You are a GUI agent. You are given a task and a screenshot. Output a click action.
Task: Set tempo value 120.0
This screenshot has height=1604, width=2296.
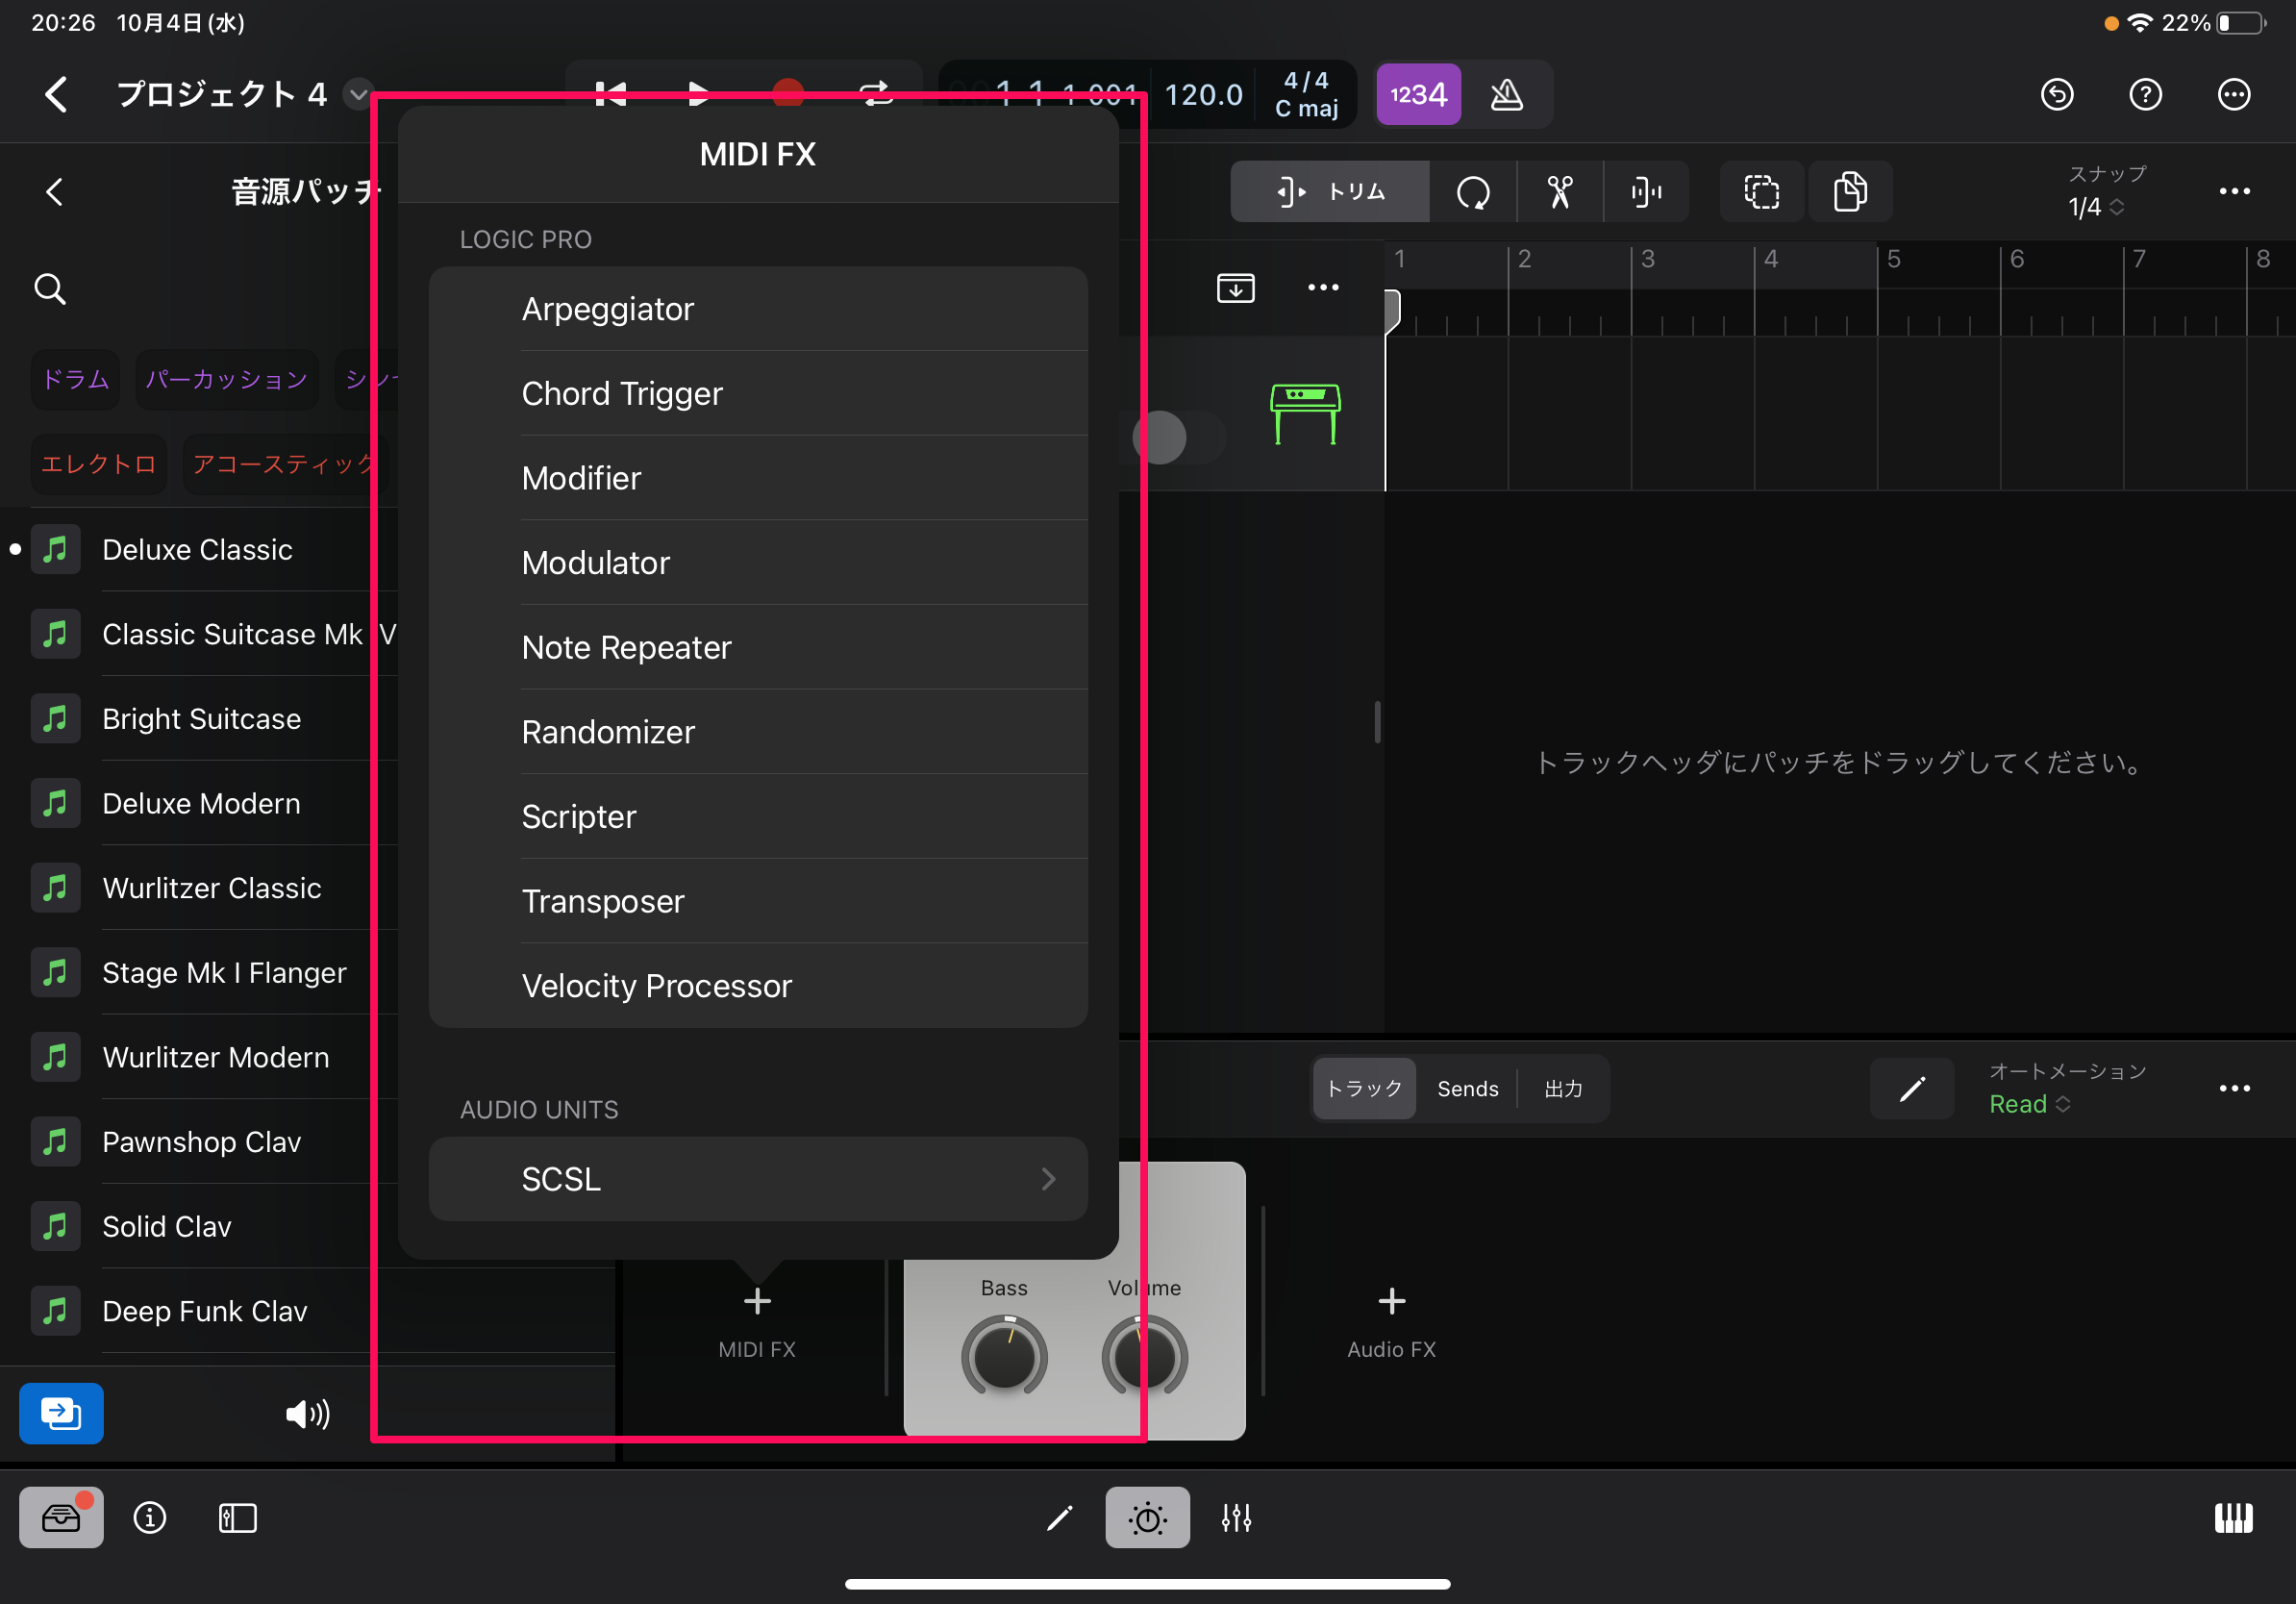pyautogui.click(x=1203, y=94)
